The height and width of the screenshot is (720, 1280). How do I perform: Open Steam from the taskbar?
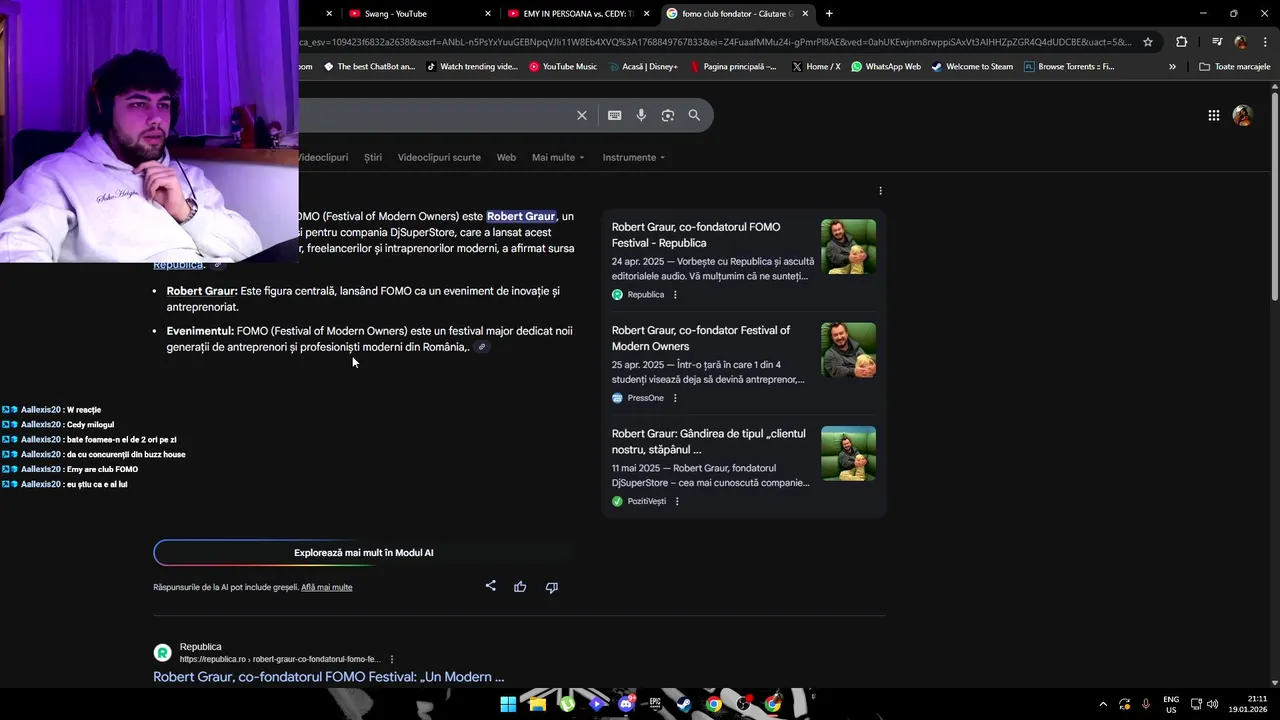click(x=684, y=704)
